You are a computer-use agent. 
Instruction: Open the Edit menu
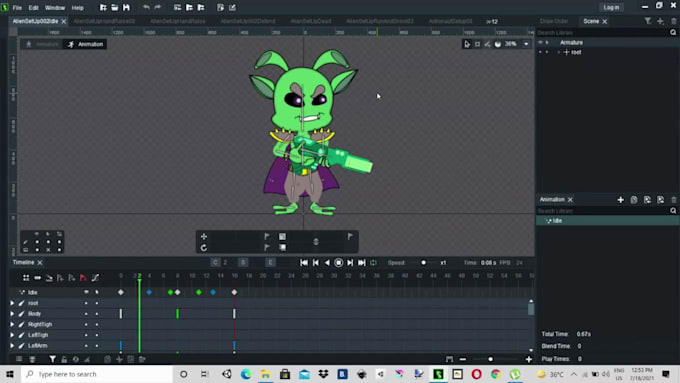click(33, 7)
